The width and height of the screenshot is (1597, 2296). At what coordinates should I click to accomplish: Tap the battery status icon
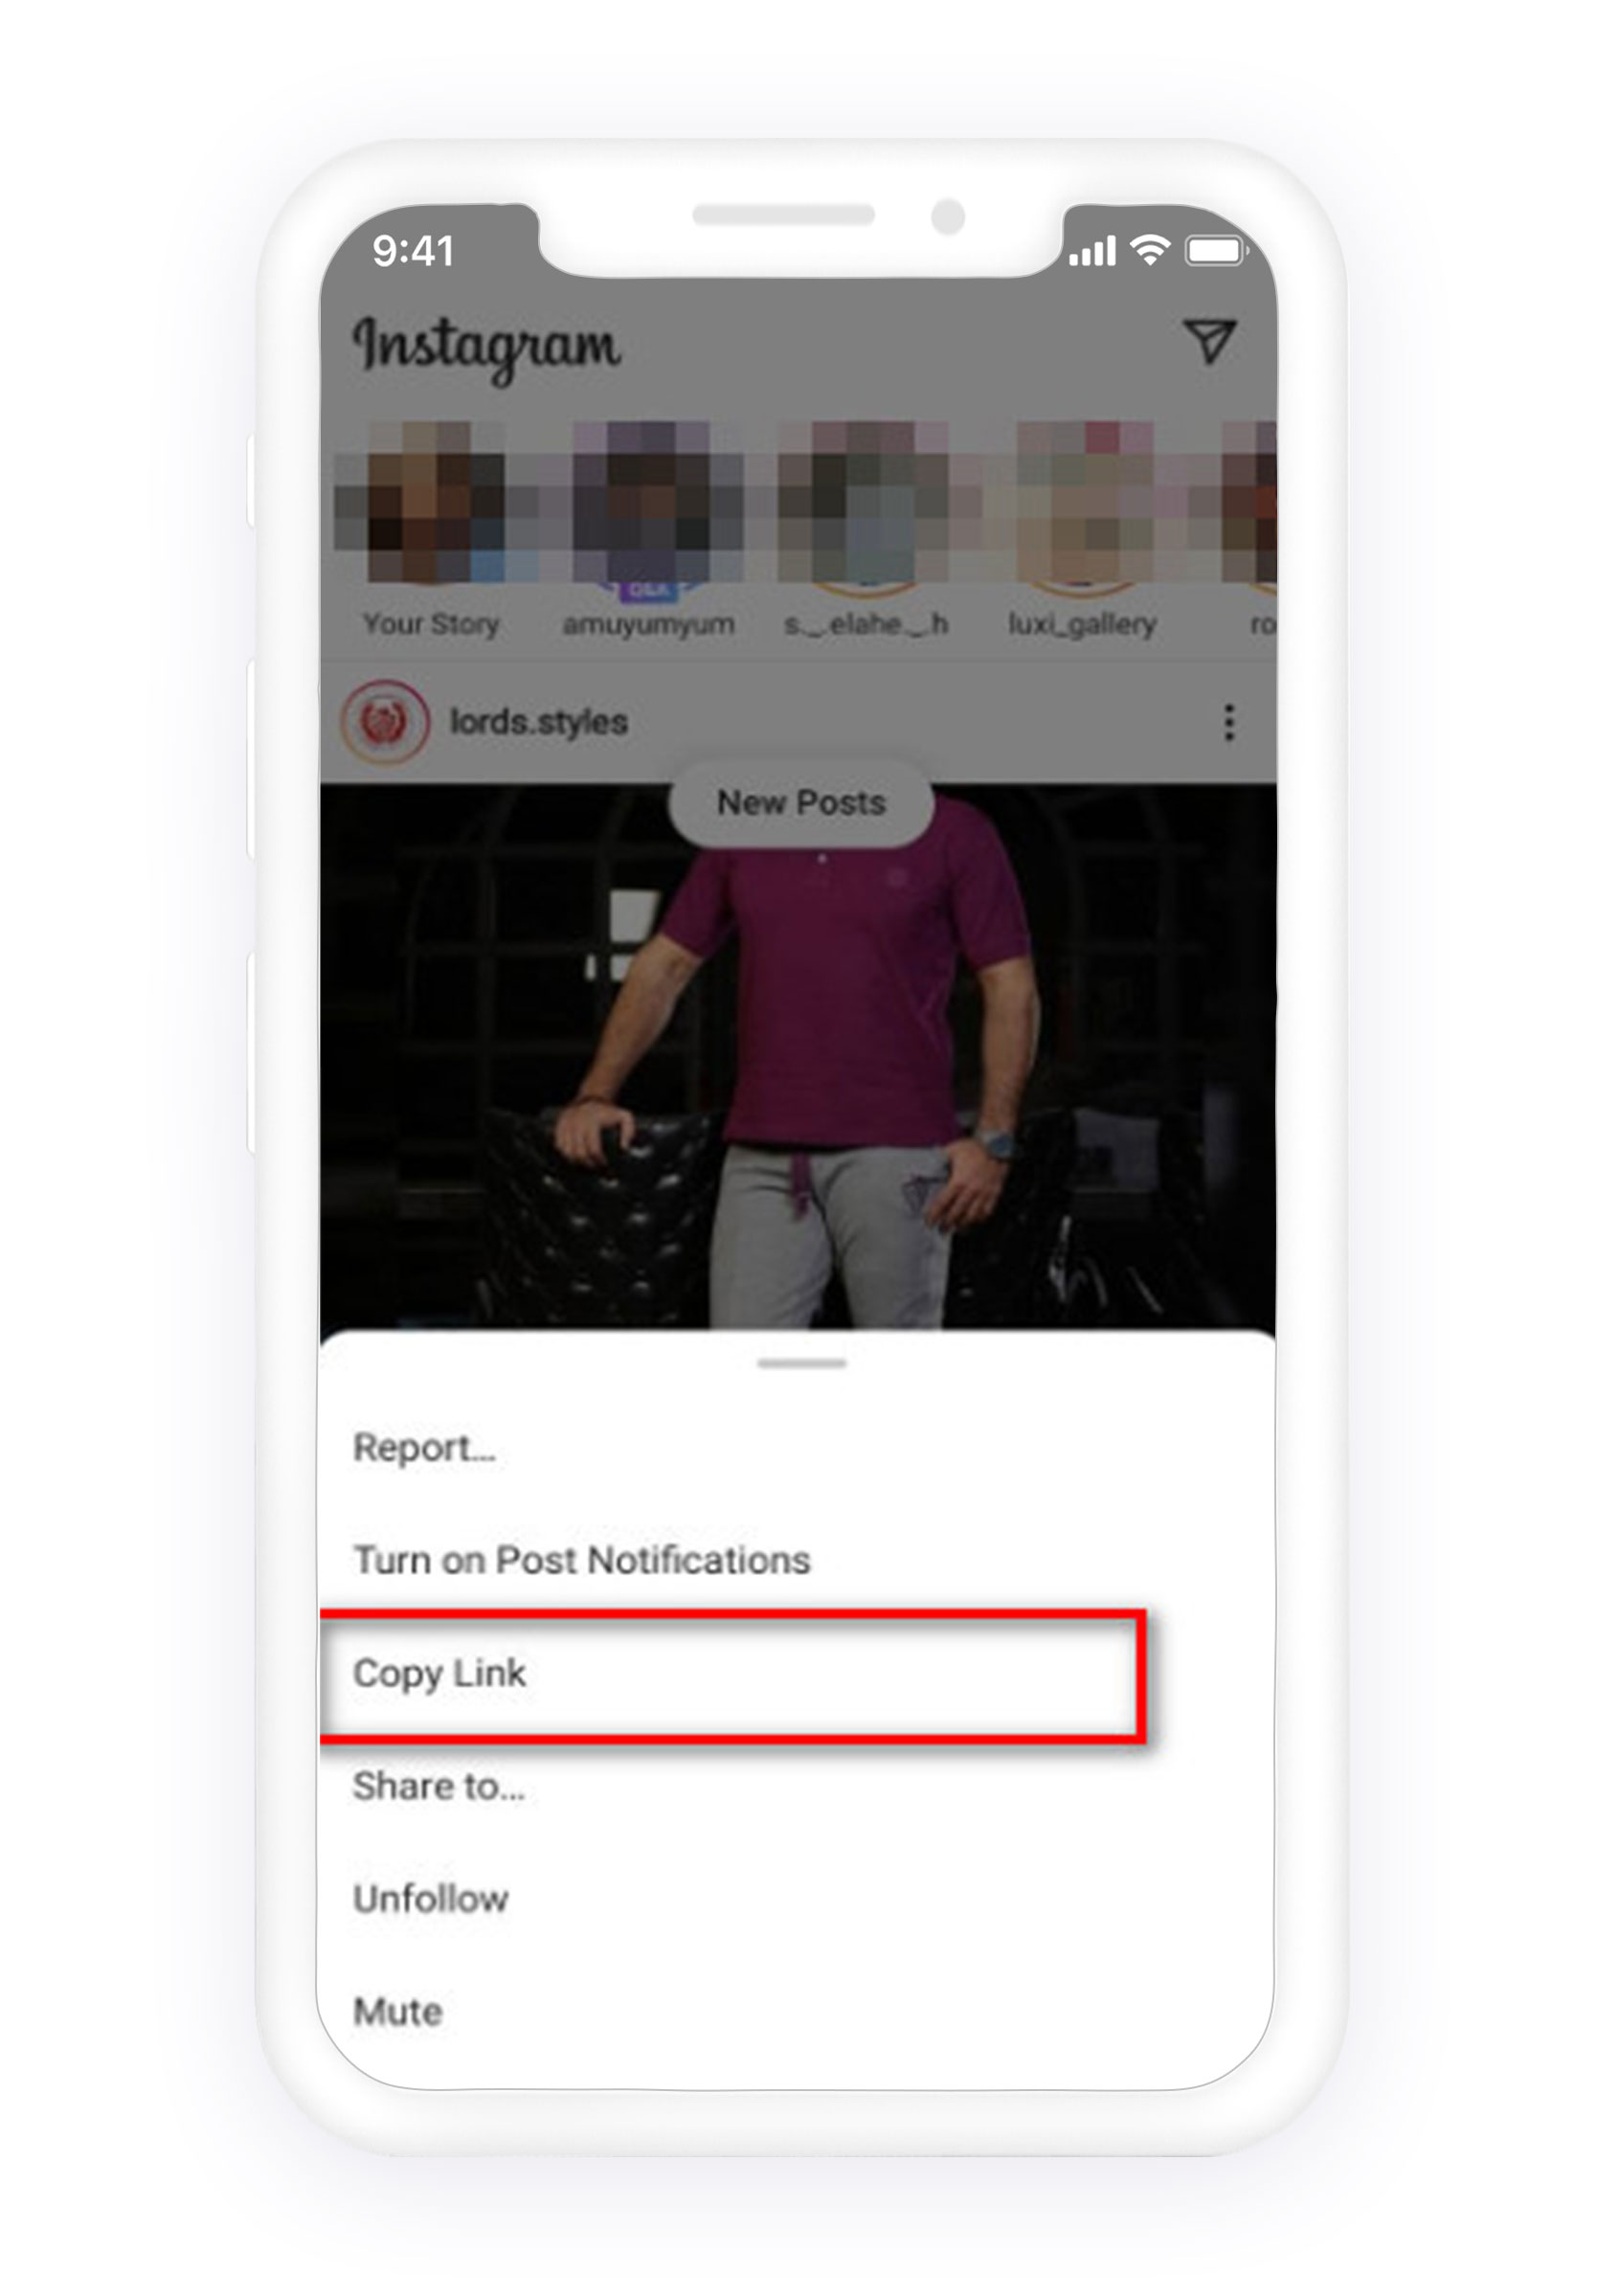pos(1216,250)
